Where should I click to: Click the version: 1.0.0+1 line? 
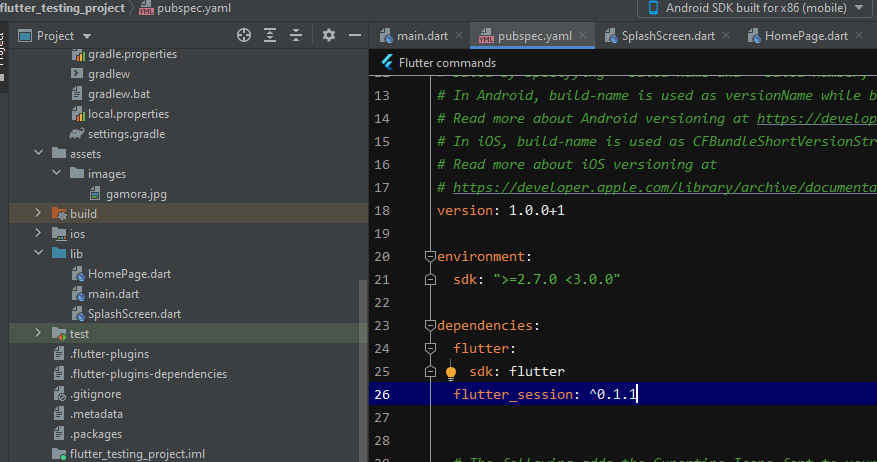coord(501,210)
